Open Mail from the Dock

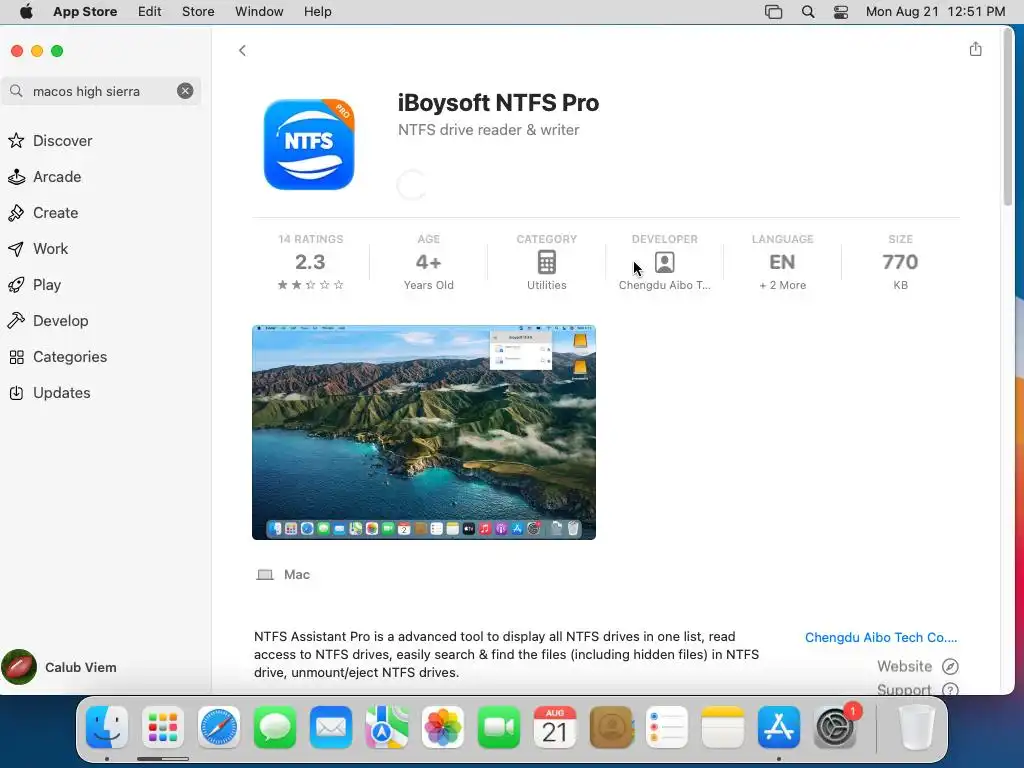331,726
